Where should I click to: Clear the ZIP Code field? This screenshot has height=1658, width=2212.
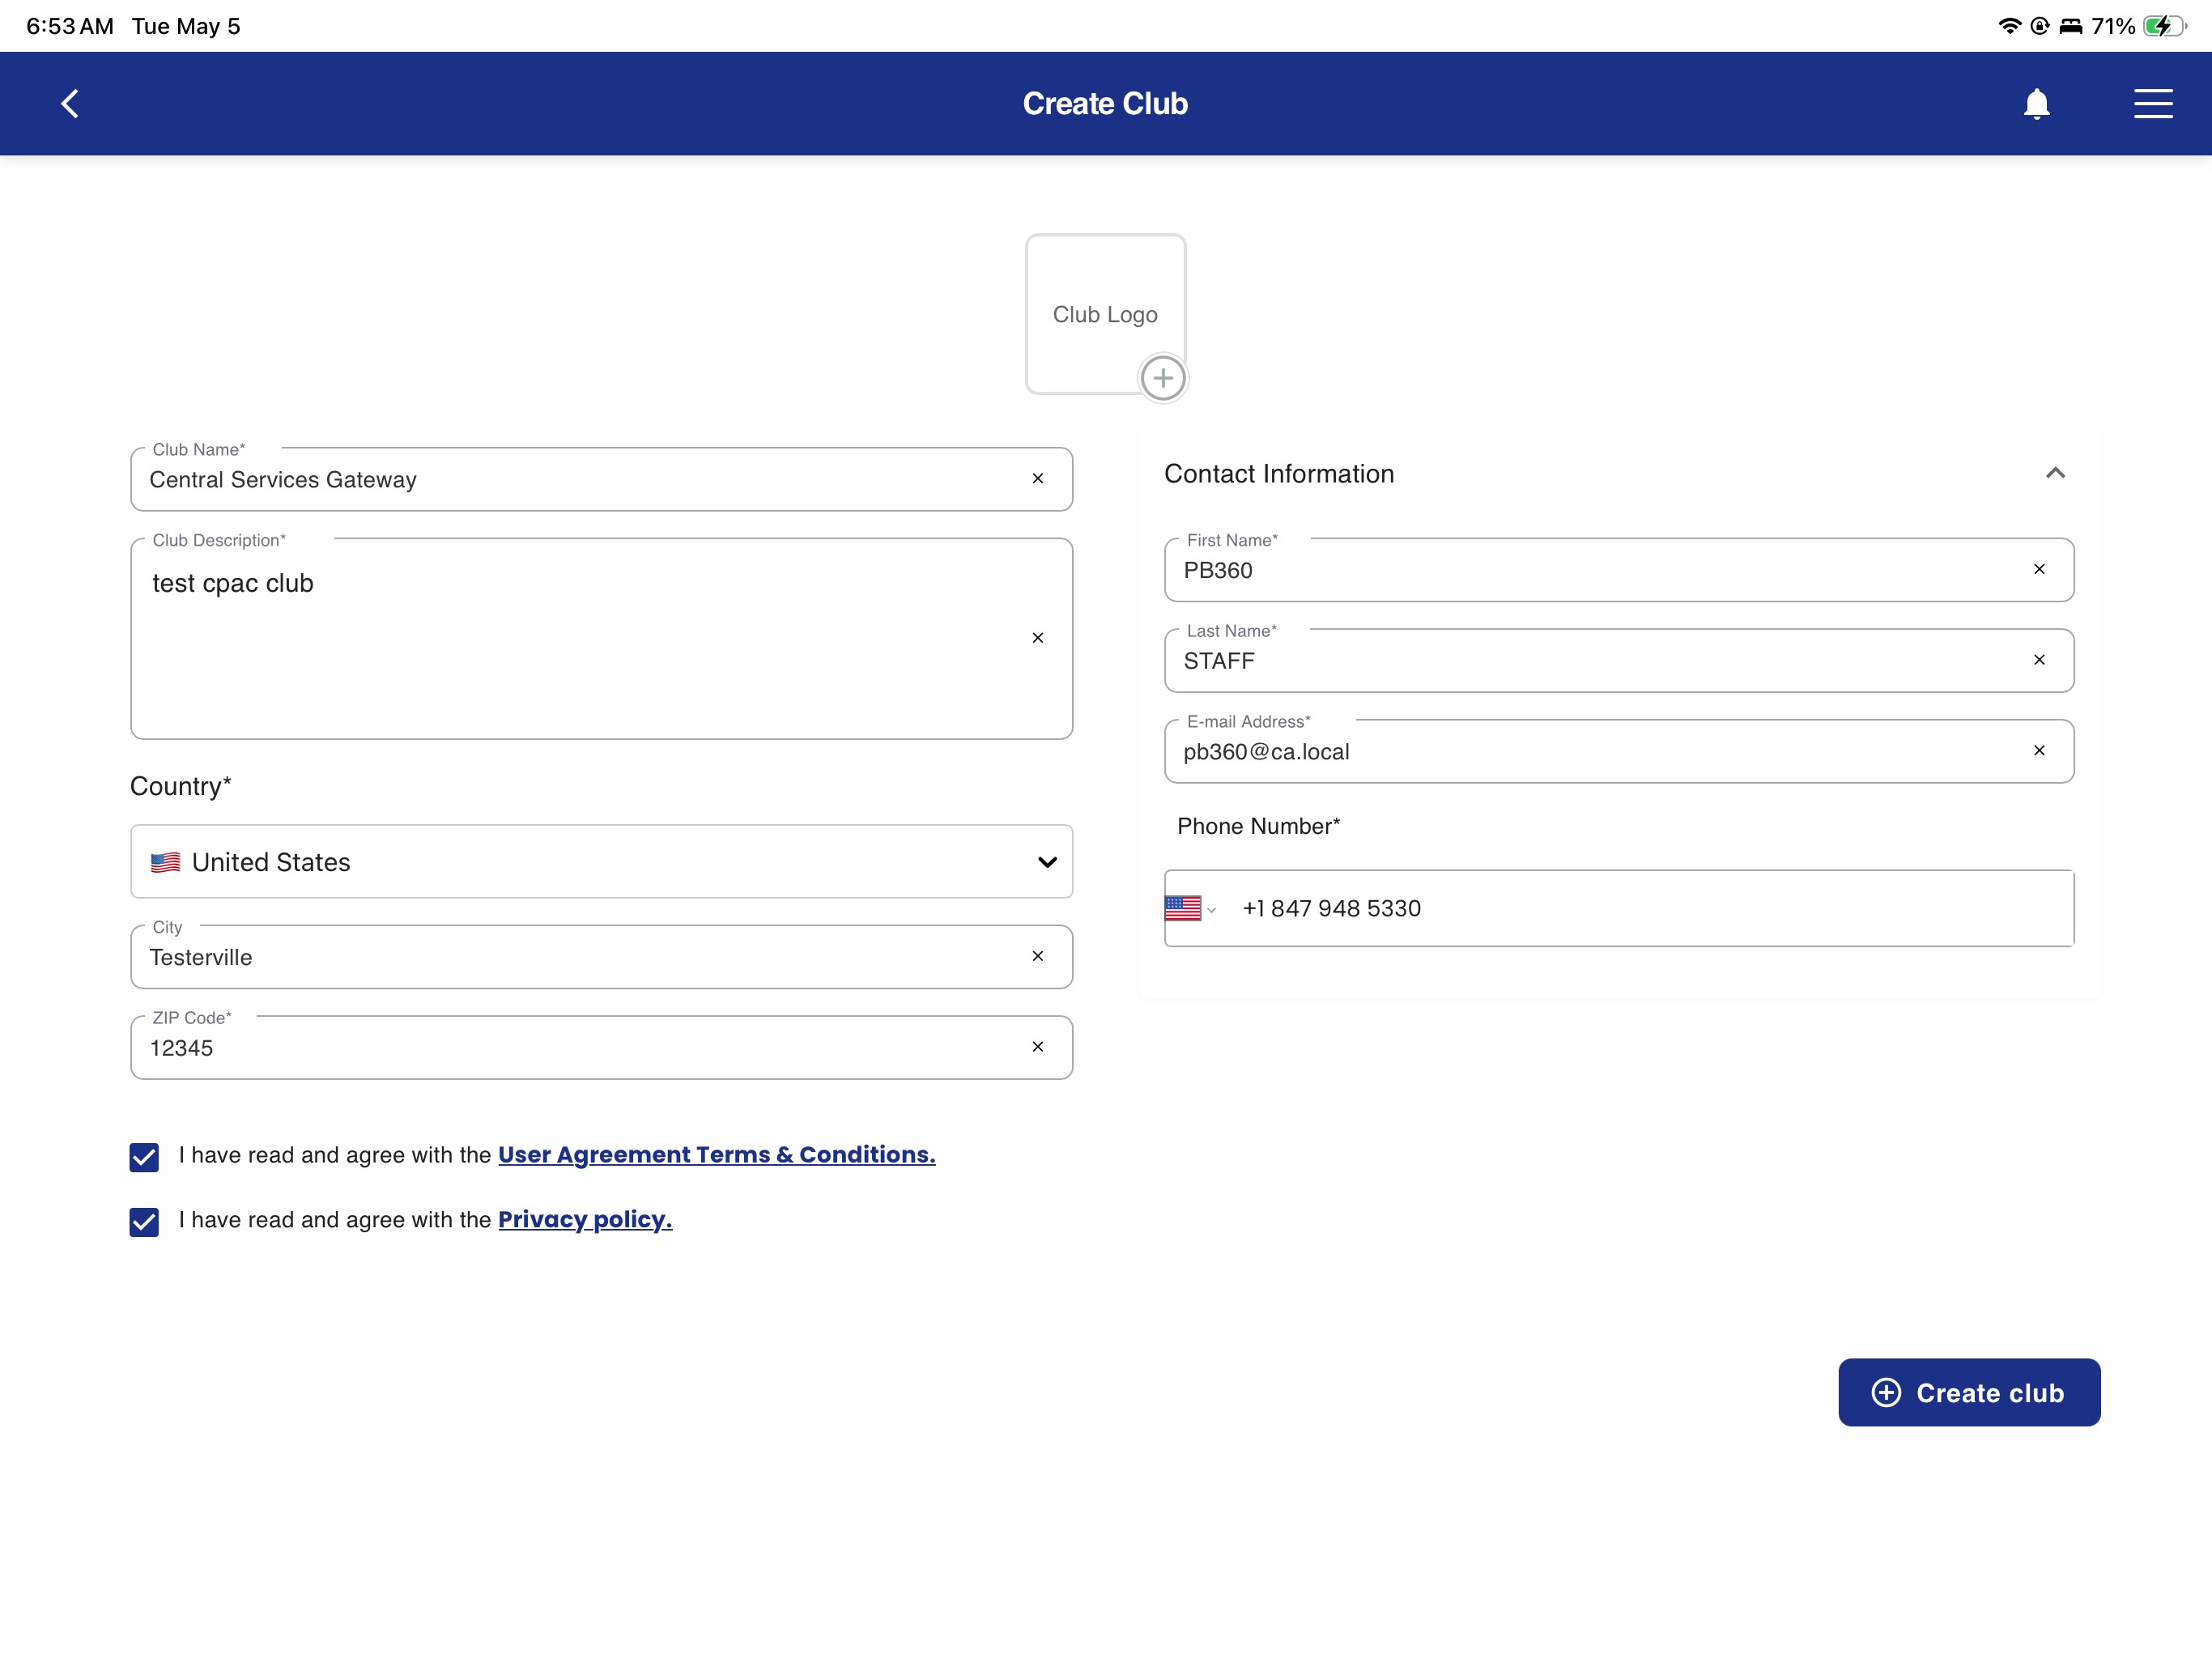(x=1037, y=1047)
